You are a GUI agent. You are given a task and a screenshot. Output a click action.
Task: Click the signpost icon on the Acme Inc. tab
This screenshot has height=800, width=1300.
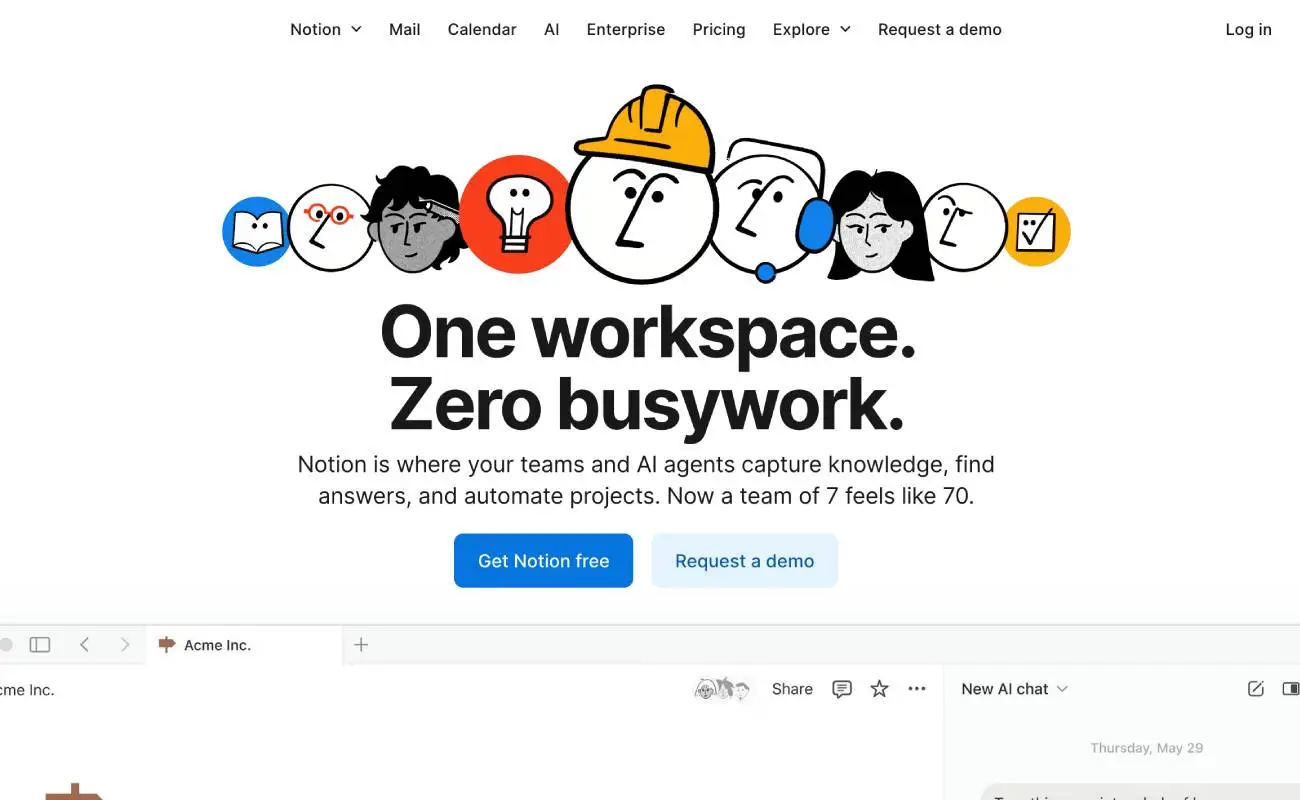pyautogui.click(x=166, y=645)
